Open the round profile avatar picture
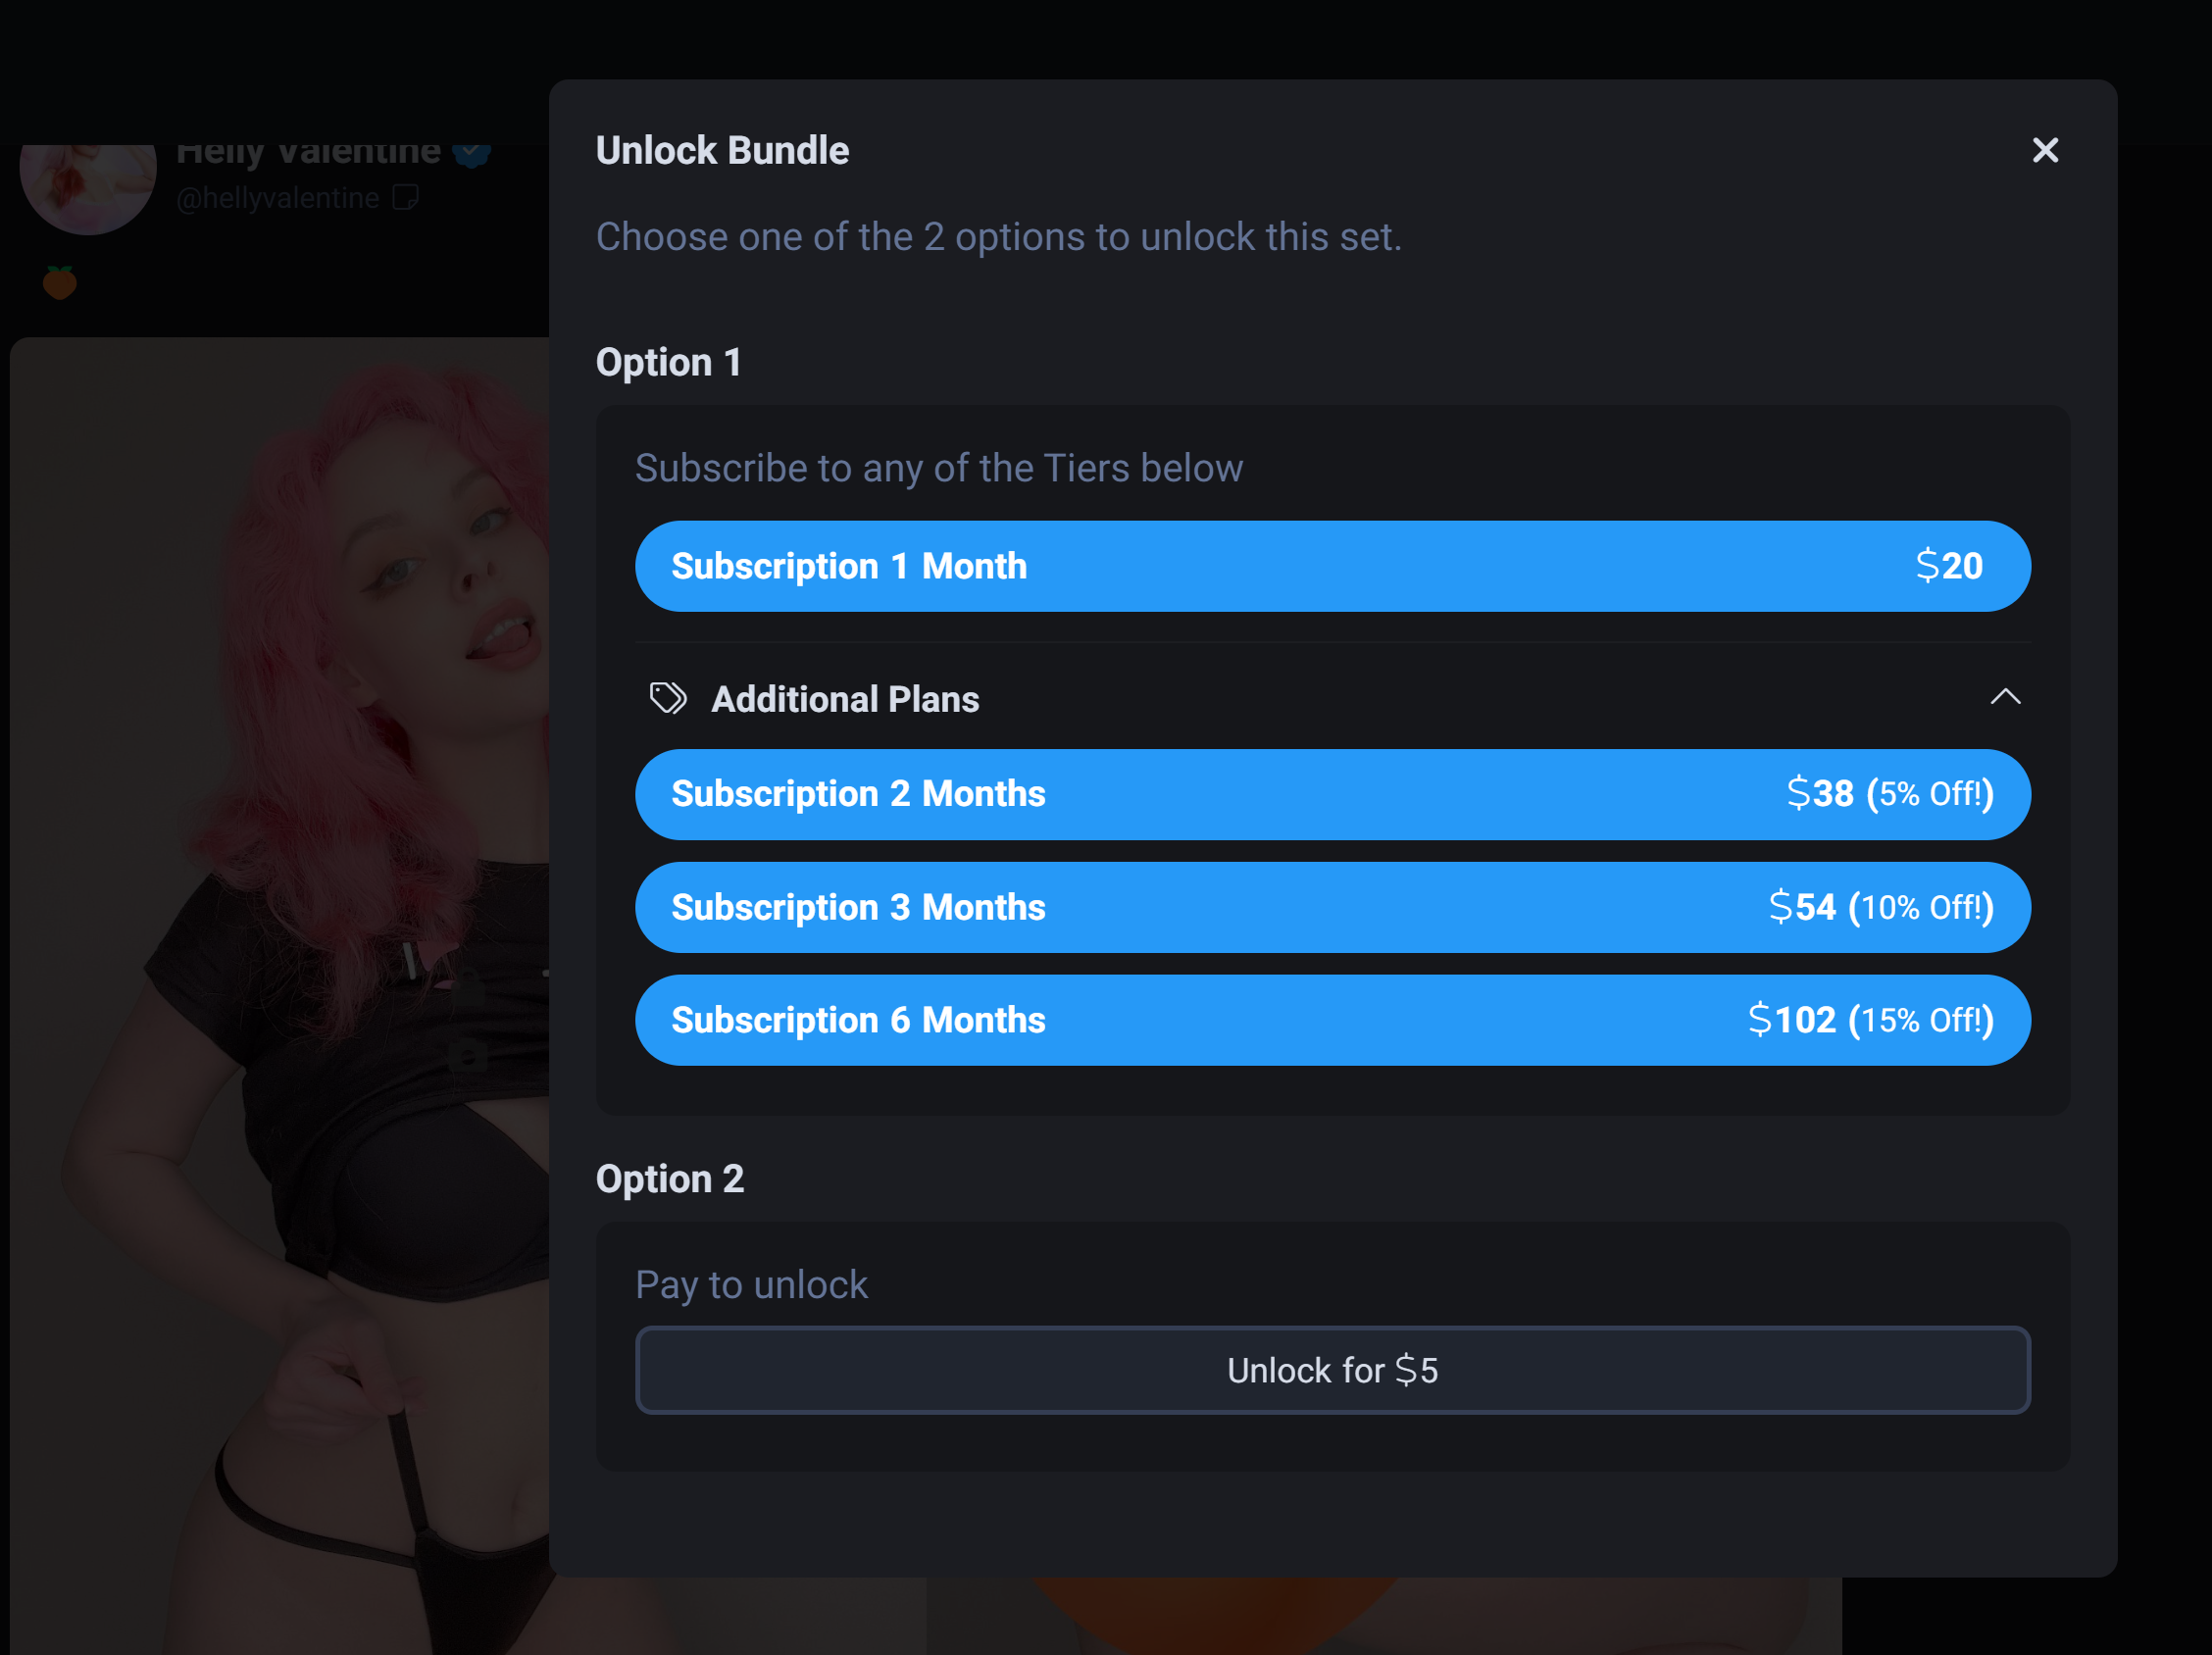 tap(88, 187)
